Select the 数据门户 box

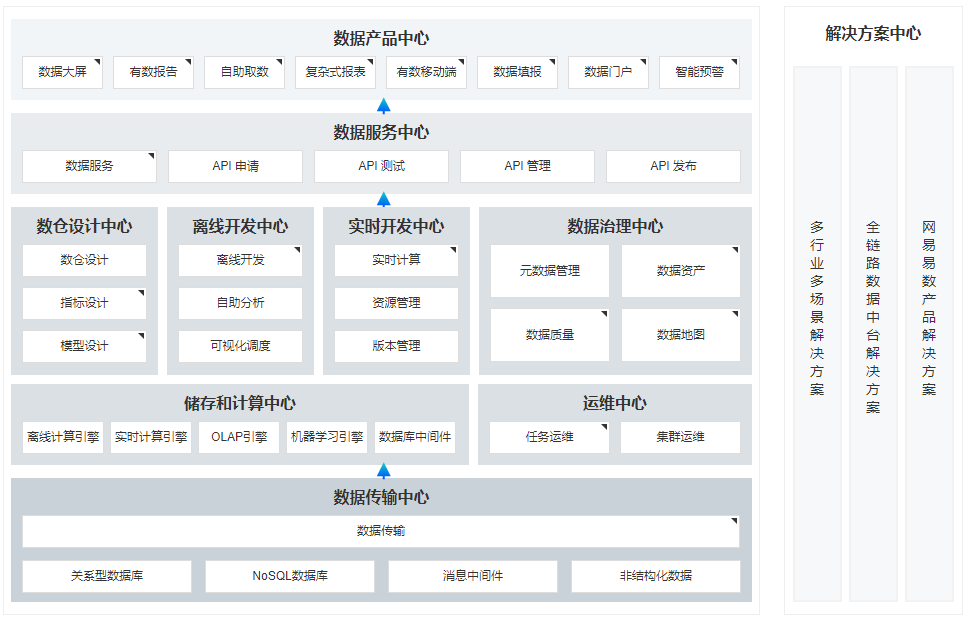pyautogui.click(x=608, y=72)
